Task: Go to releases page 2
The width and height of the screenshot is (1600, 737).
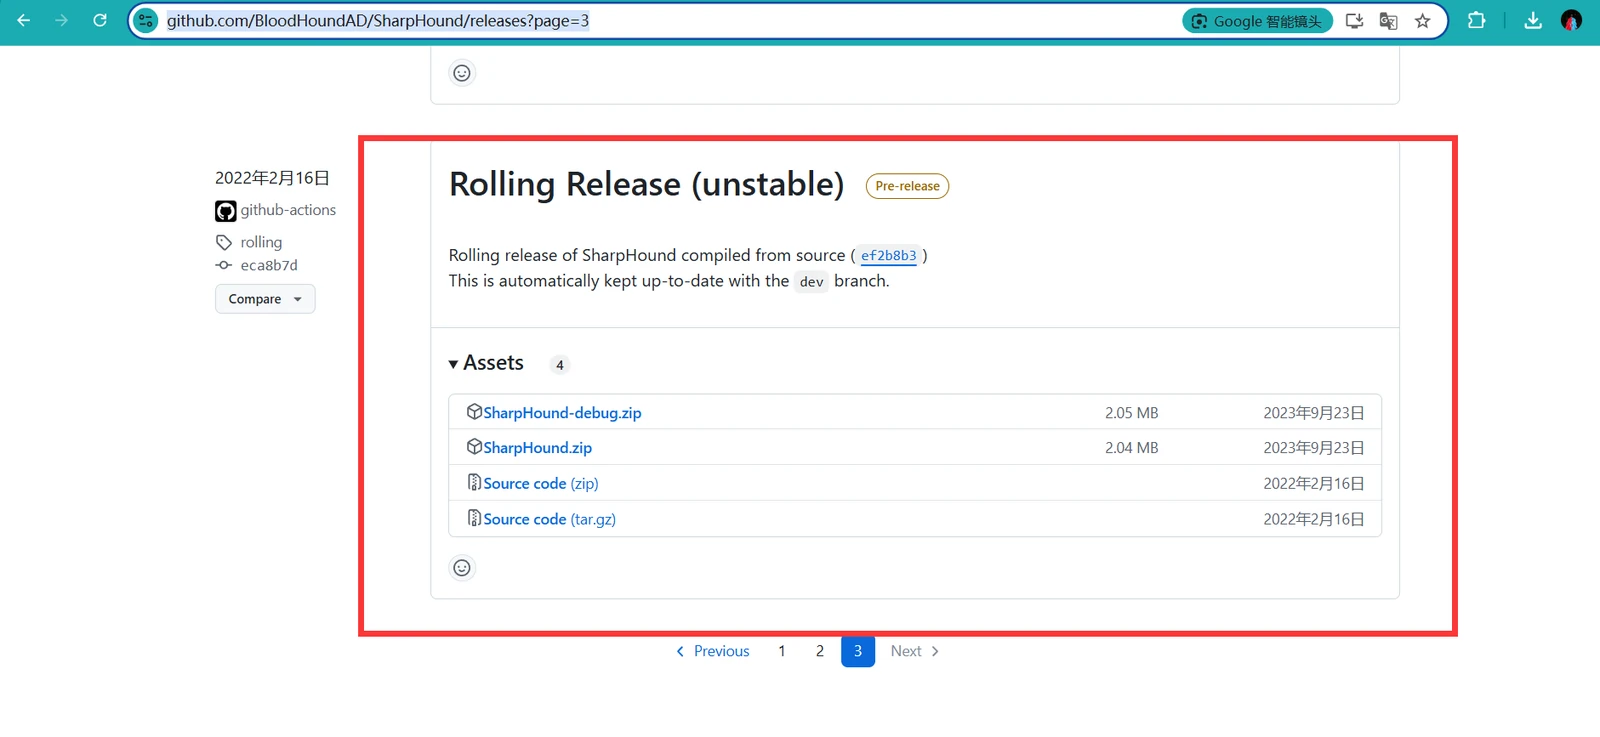Action: tap(820, 651)
